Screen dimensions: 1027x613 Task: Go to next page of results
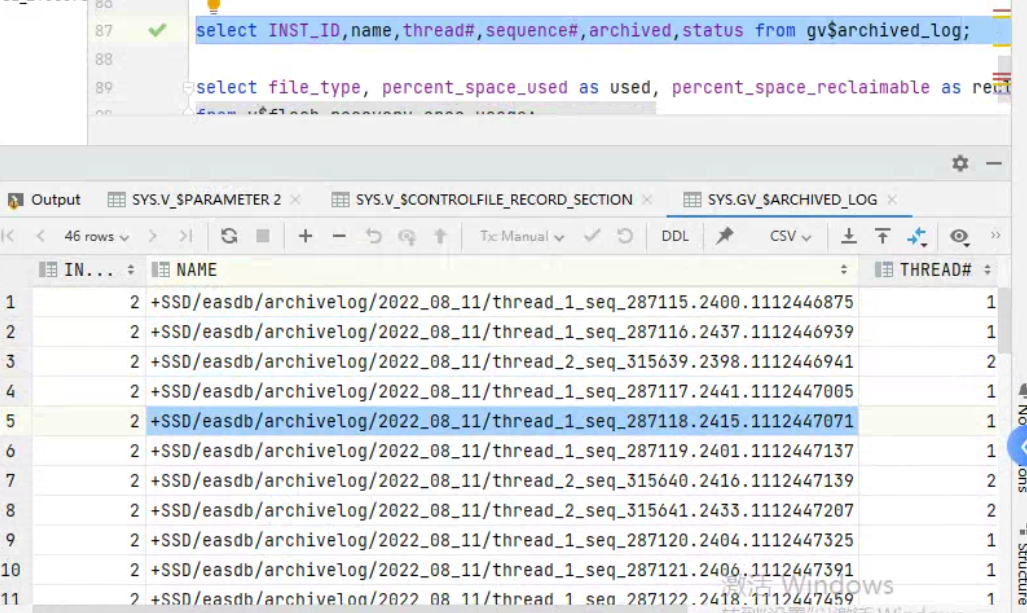(x=153, y=236)
